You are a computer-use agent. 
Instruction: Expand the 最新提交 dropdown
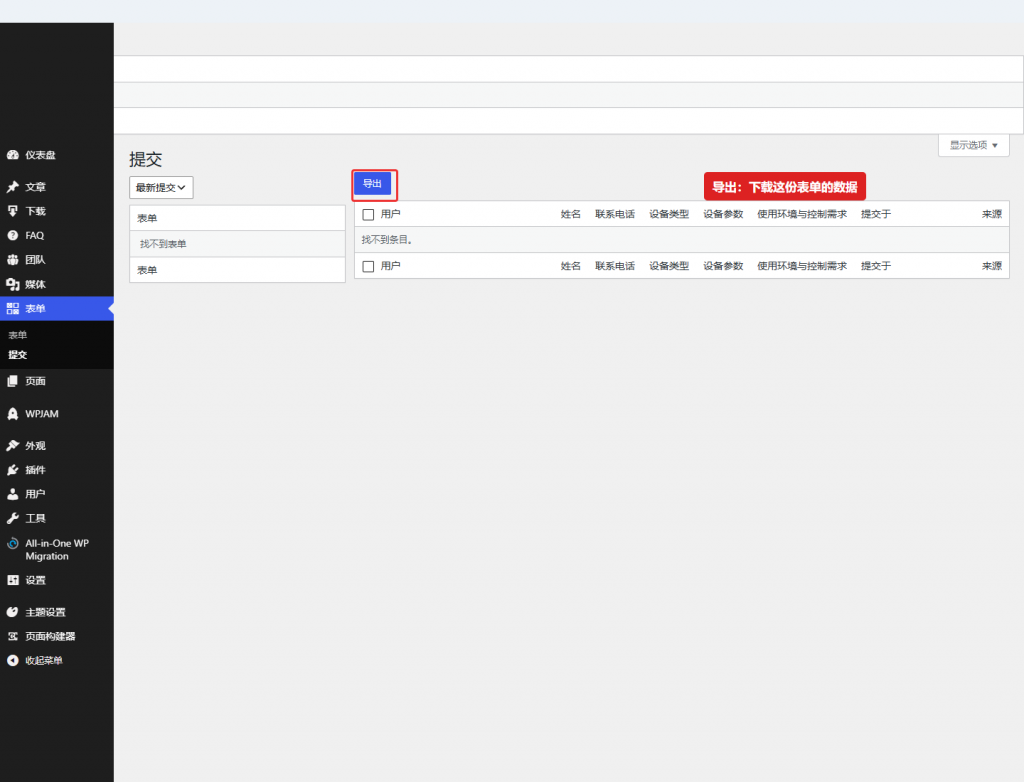161,187
